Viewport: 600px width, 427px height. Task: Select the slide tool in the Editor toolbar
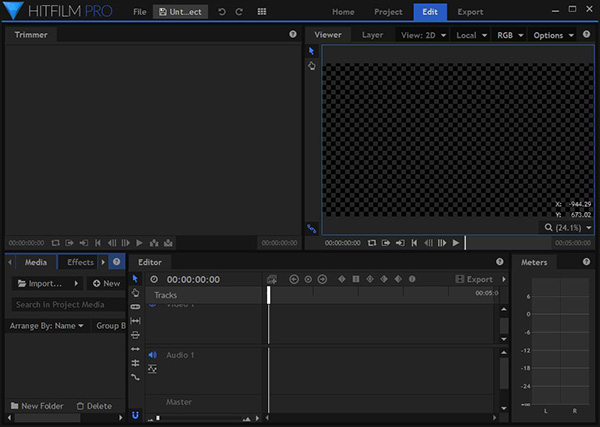pyautogui.click(x=135, y=335)
